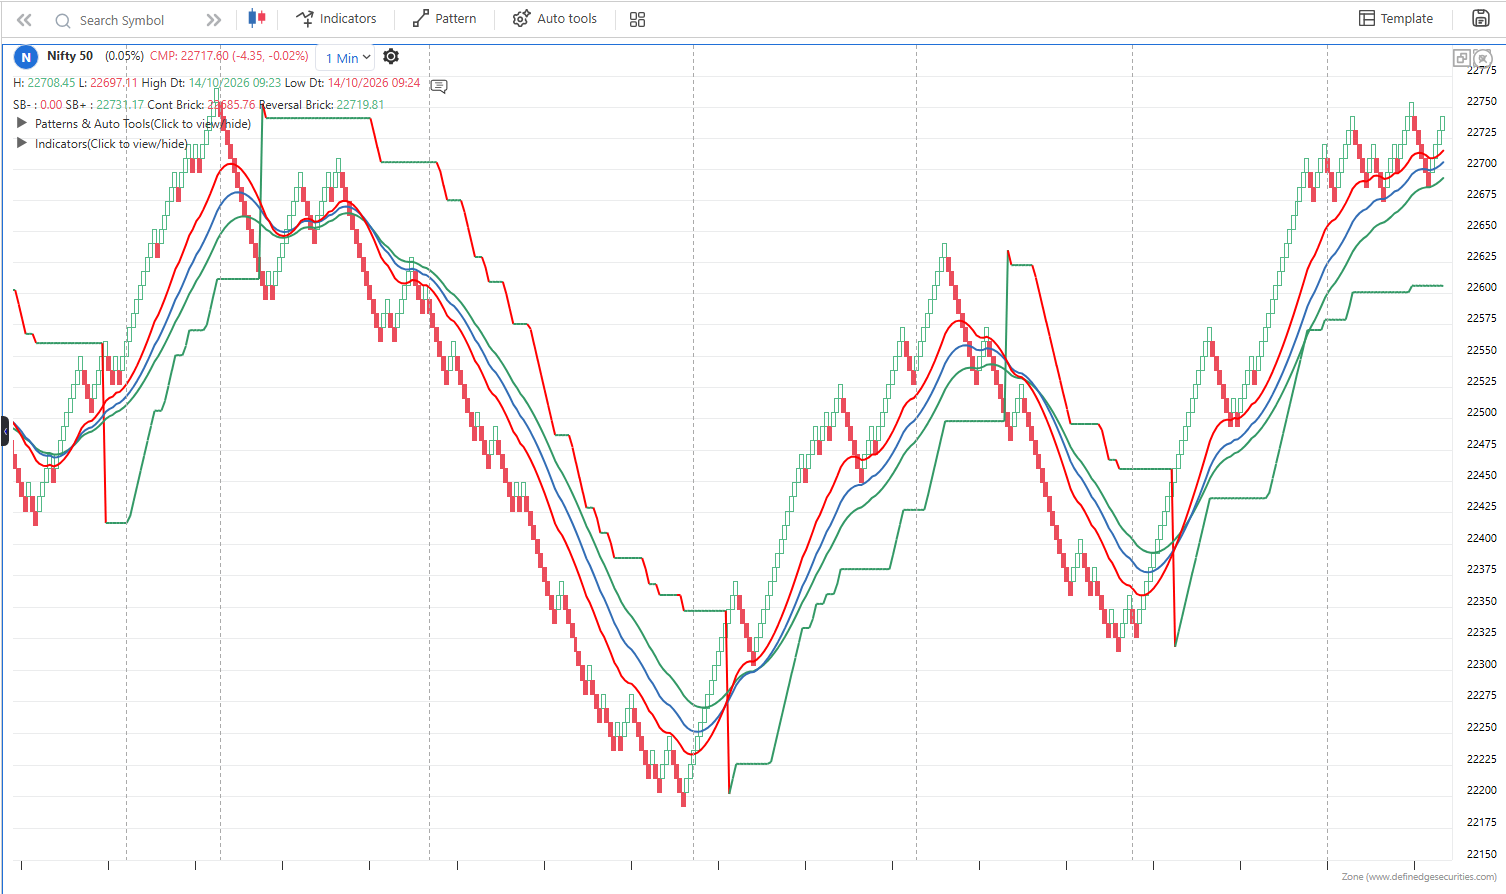Image resolution: width=1506 pixels, height=894 pixels.
Task: Click the comment note icon
Action: click(x=439, y=86)
